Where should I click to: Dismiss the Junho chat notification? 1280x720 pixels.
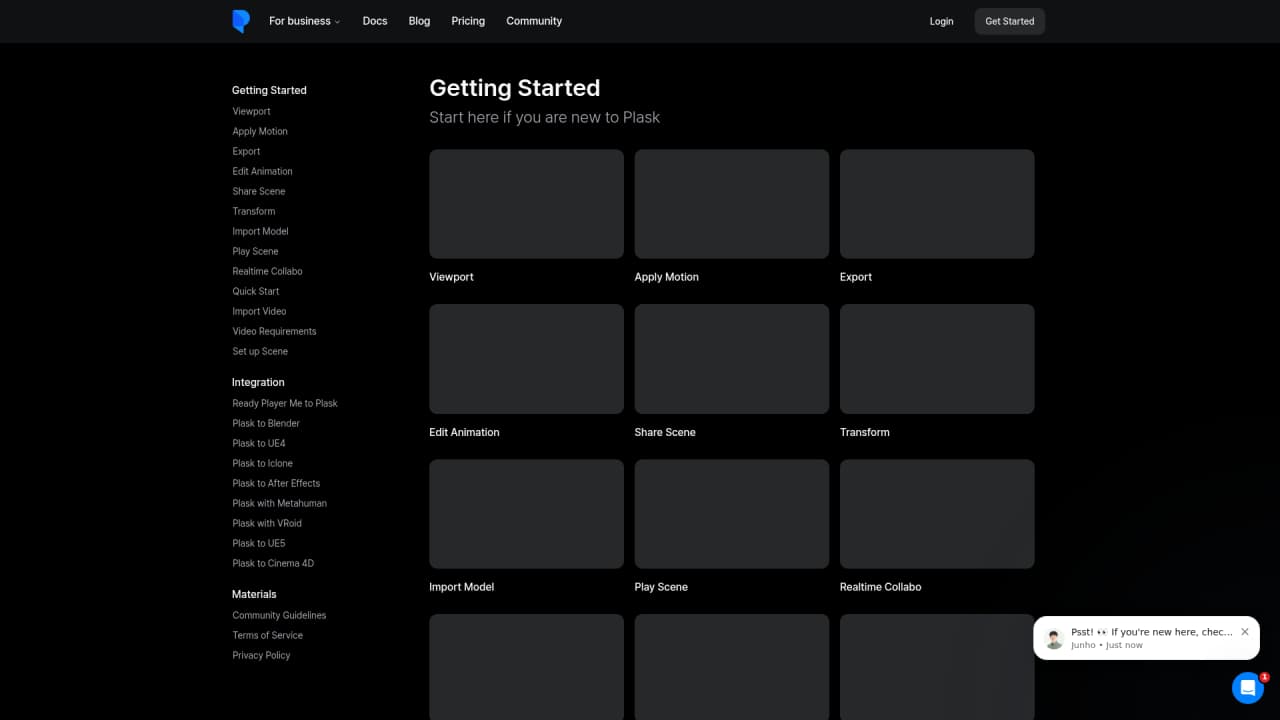(1245, 632)
